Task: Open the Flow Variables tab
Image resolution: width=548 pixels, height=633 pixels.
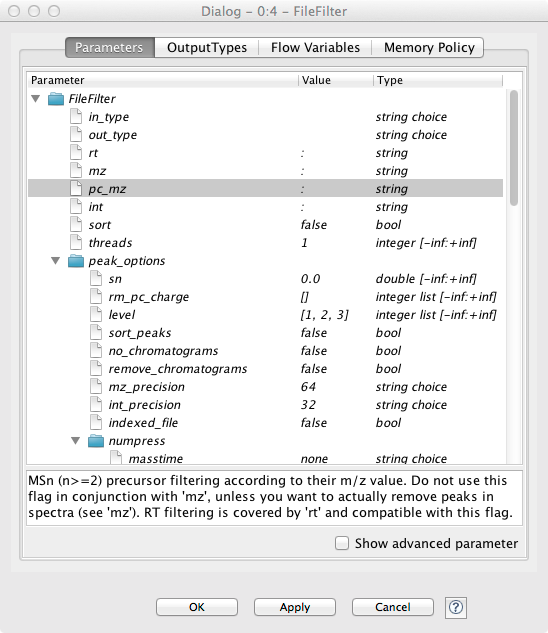Action: point(315,48)
